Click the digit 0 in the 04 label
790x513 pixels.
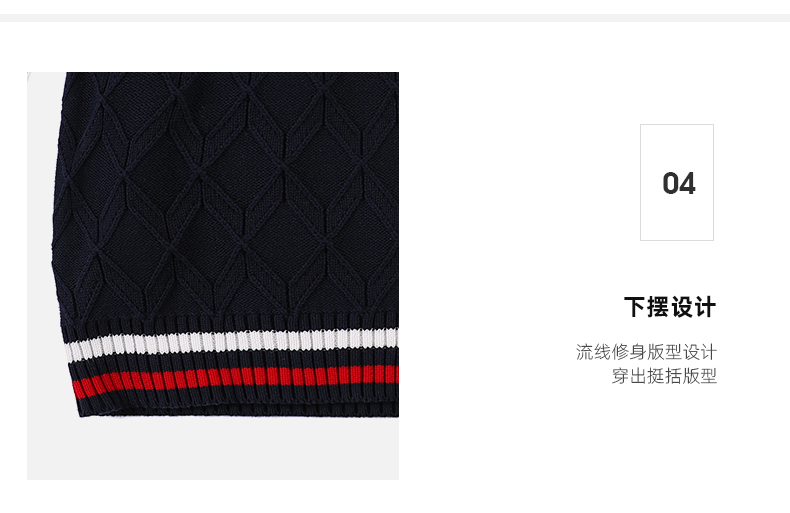pos(671,183)
